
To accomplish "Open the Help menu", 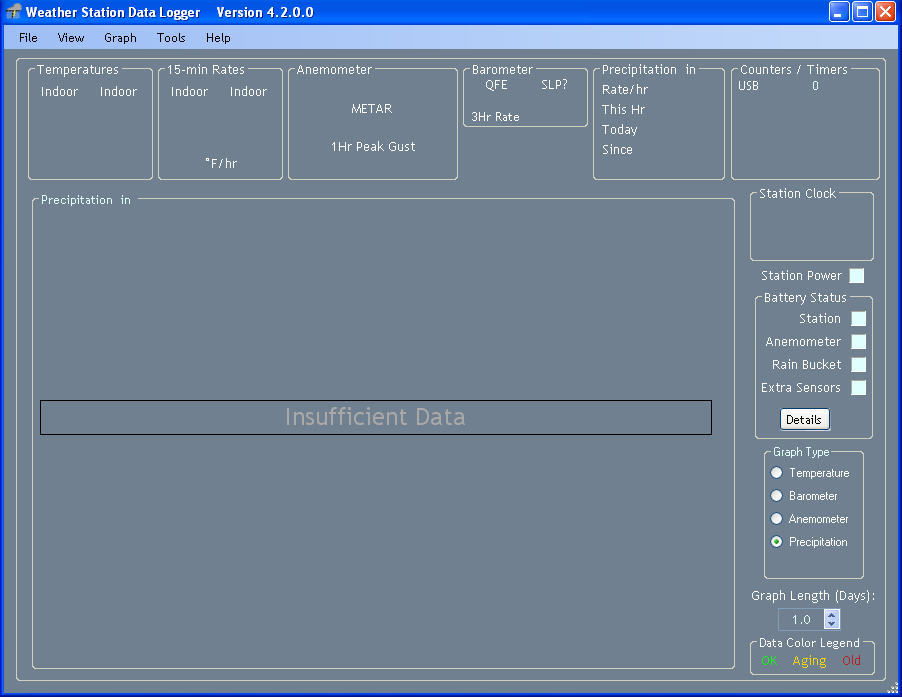I will point(217,37).
